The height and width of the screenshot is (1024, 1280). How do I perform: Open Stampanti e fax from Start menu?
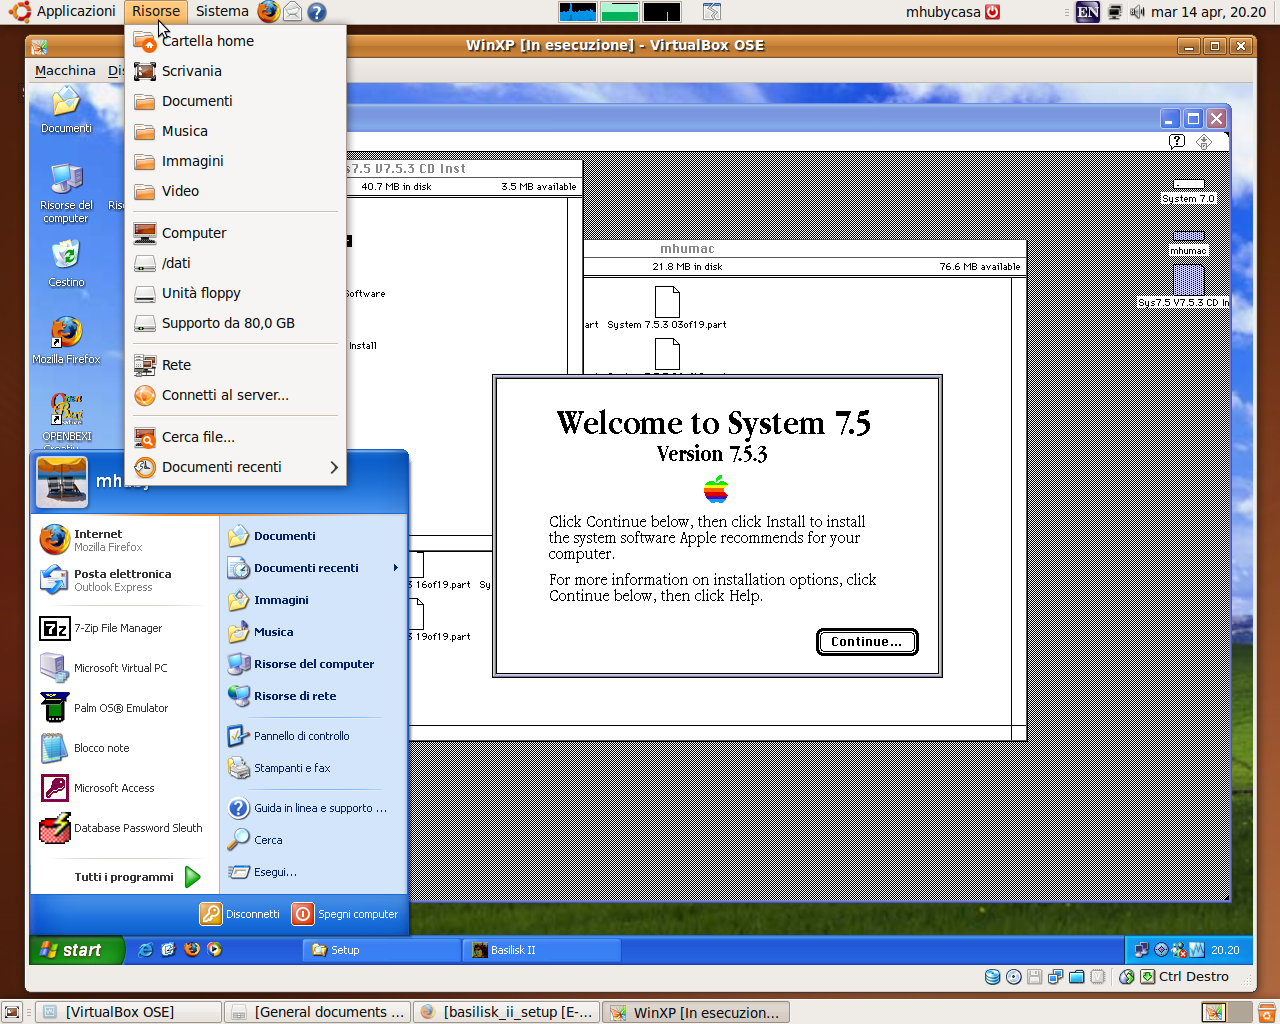click(313, 768)
